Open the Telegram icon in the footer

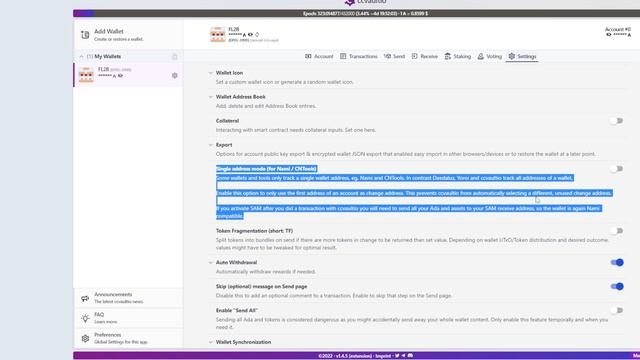[x=403, y=356]
